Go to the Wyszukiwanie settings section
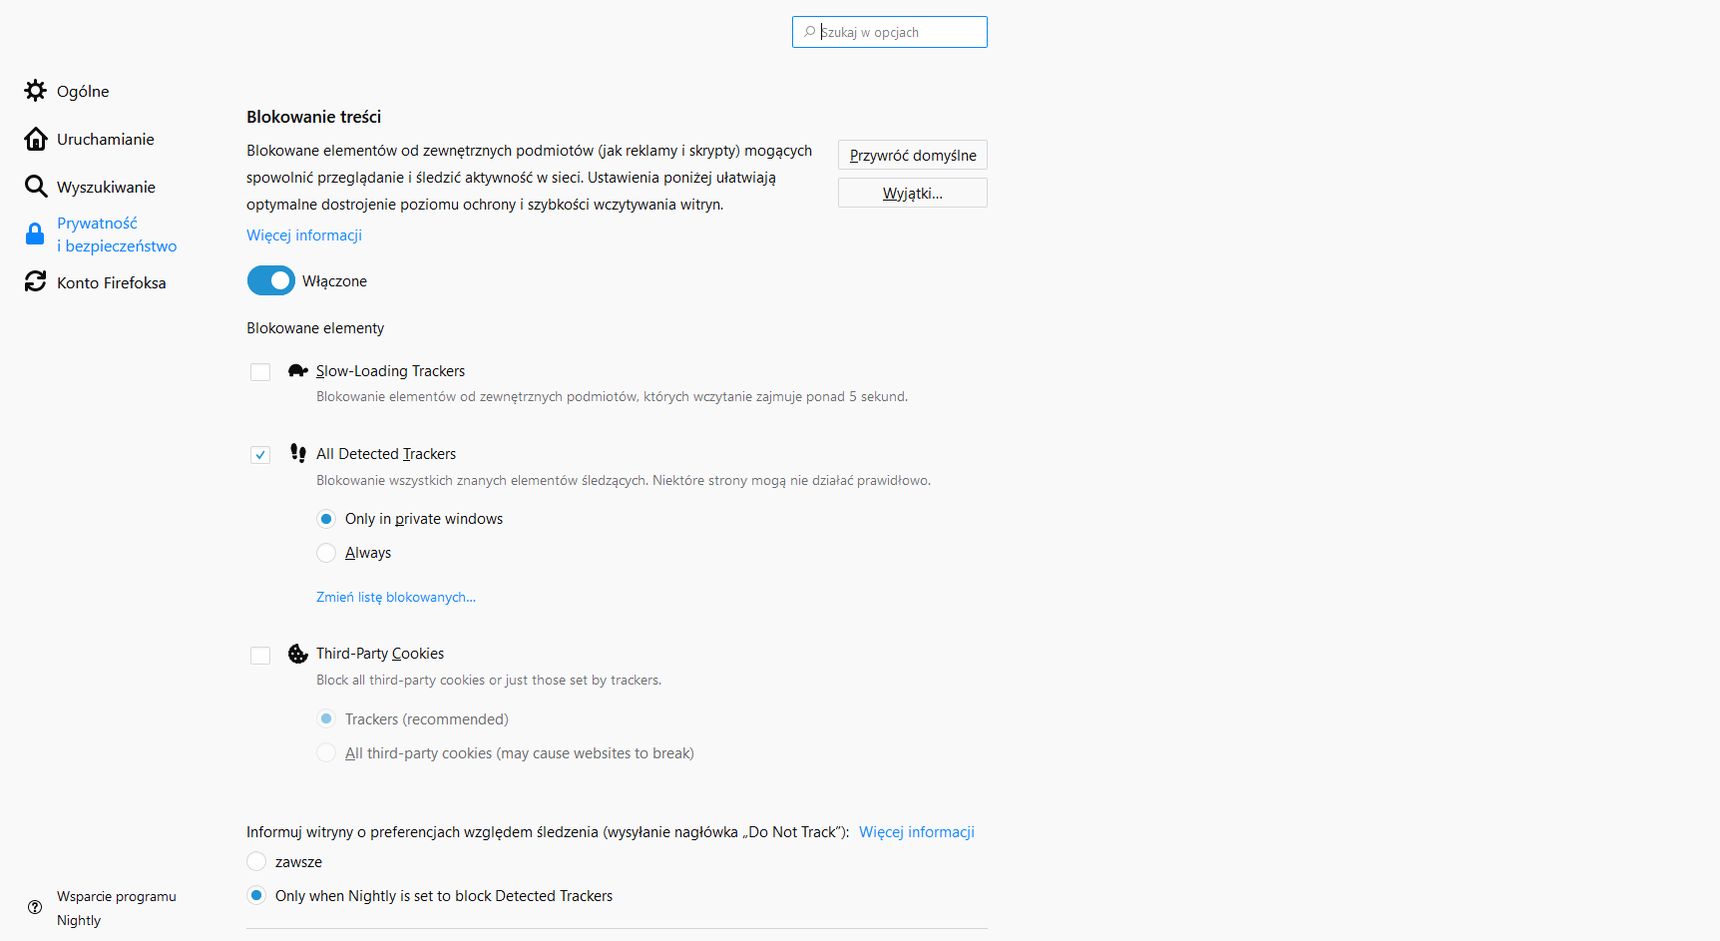This screenshot has height=941, width=1720. point(106,187)
